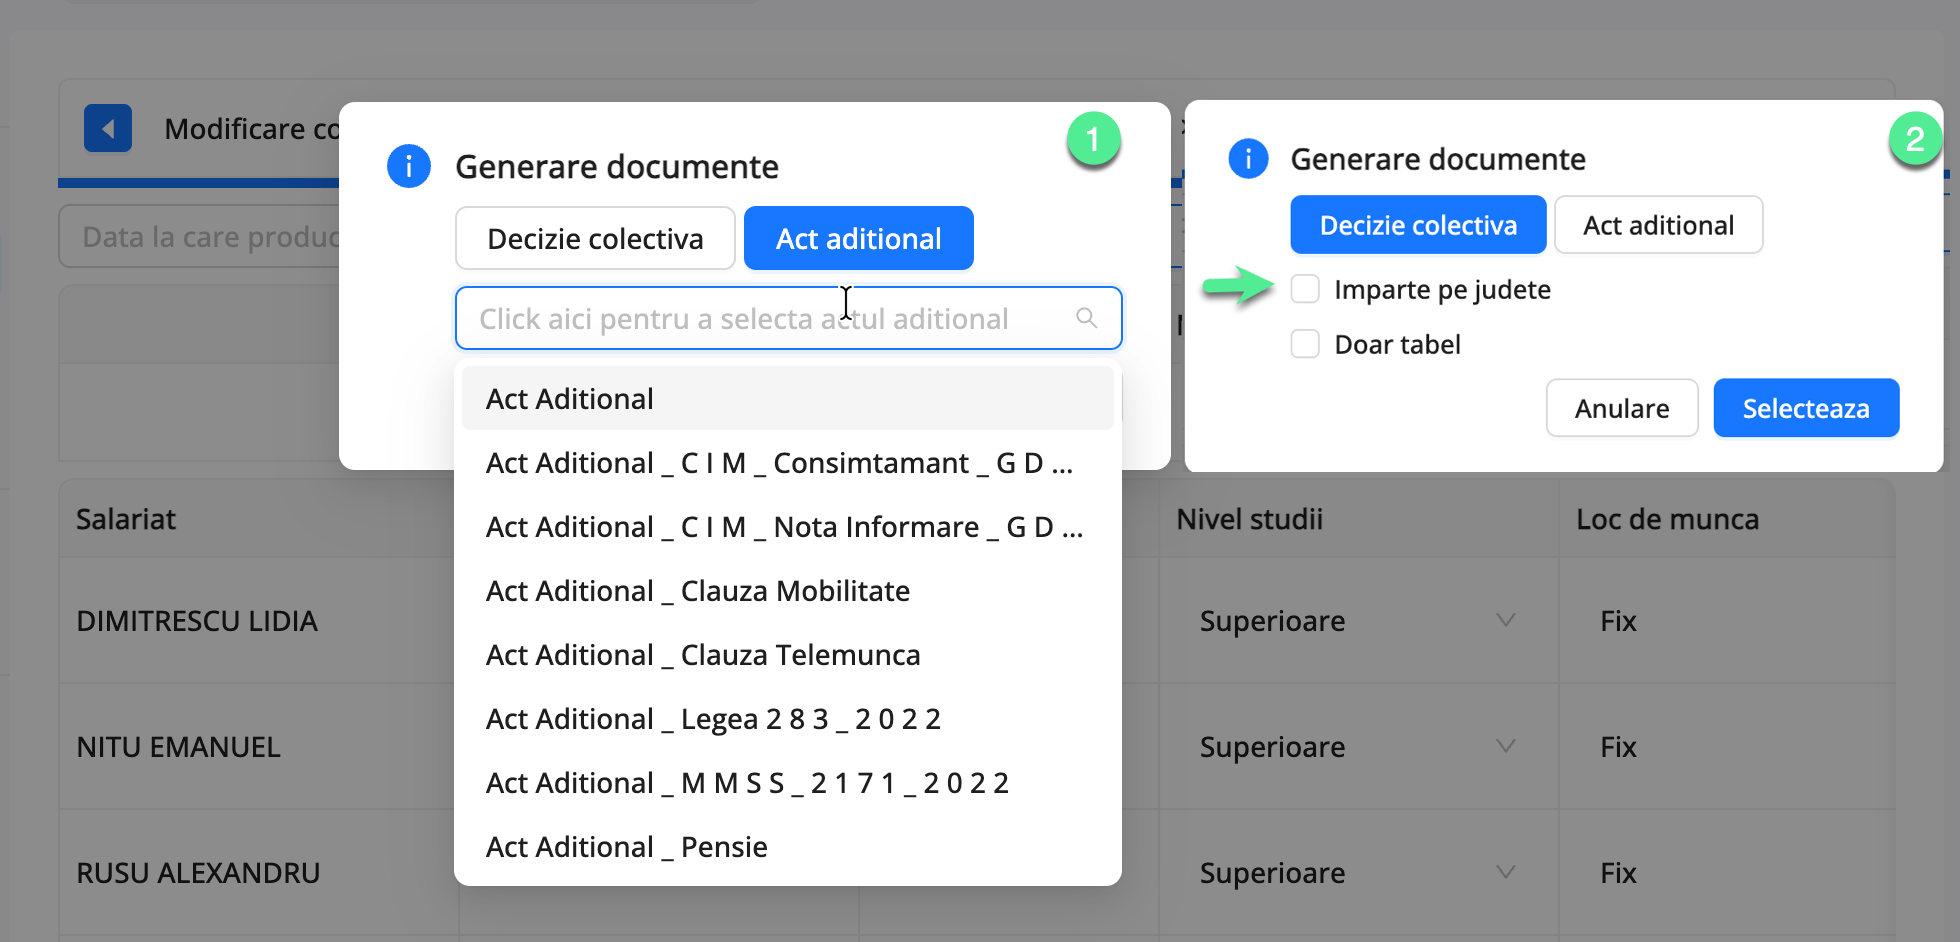Click the blue back arrow navigation icon
Image resolution: width=1960 pixels, height=942 pixels.
click(x=108, y=128)
